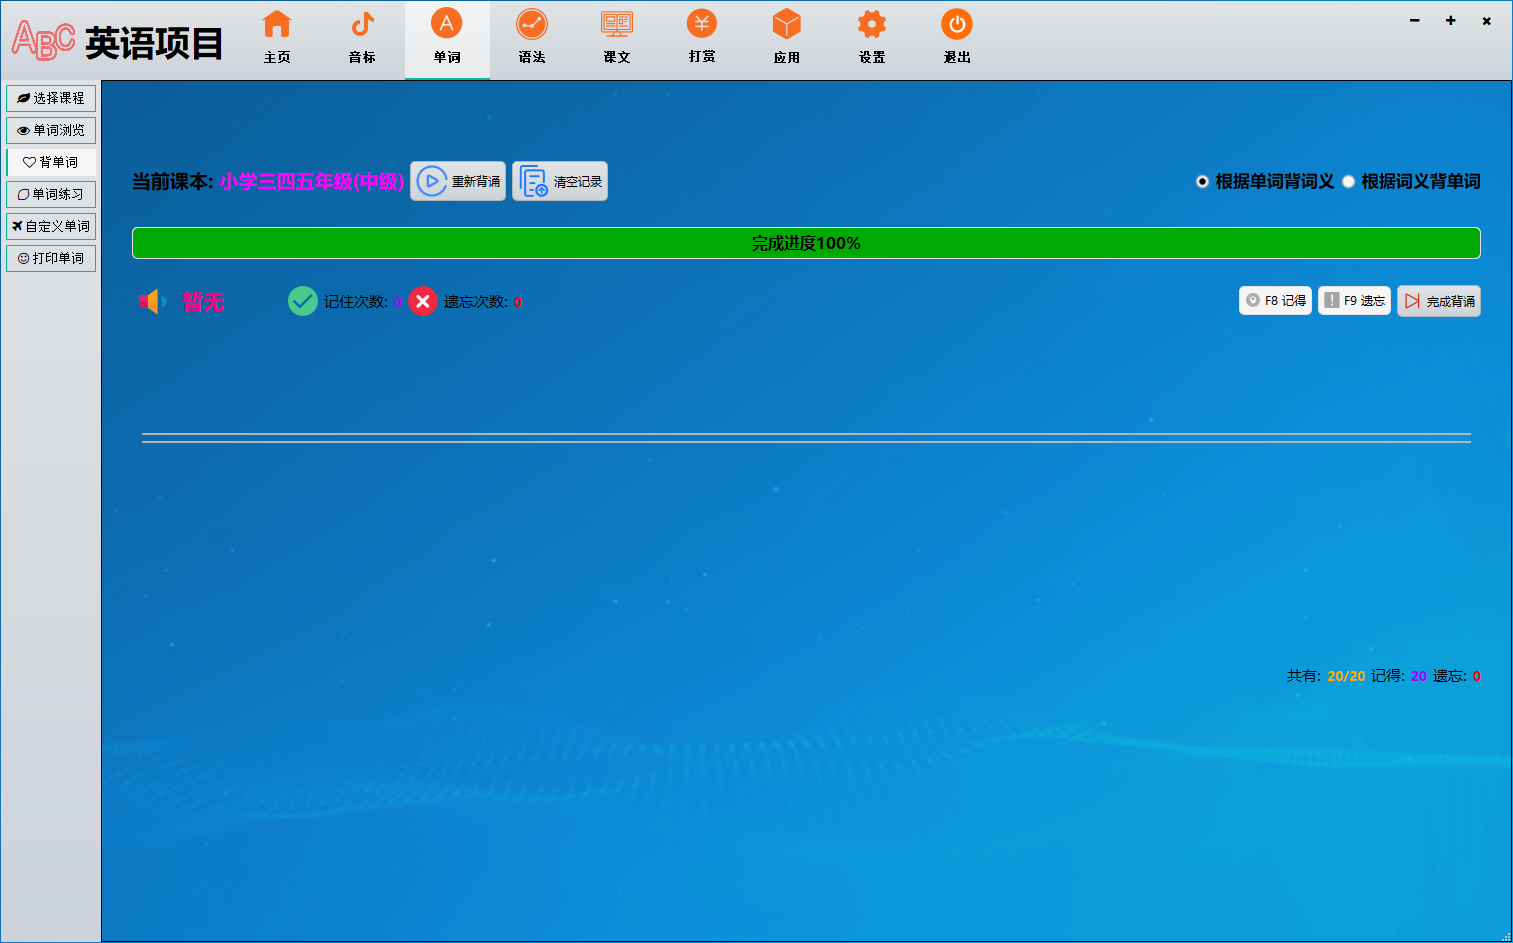Open 选择课程 in sidebar
This screenshot has height=943, width=1513.
[x=51, y=98]
